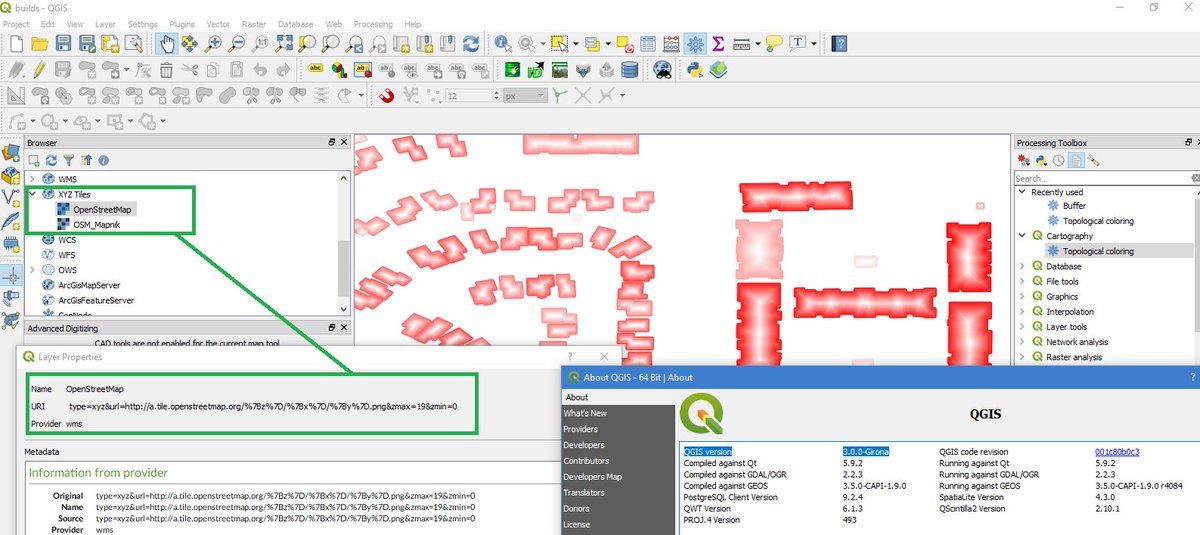Zoom to full extent with the arrows icon
Image resolution: width=1200 pixels, height=535 pixels.
(x=284, y=44)
